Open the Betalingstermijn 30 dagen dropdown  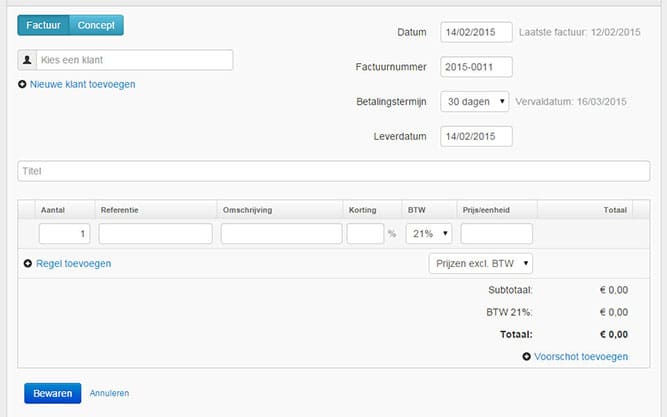pos(475,102)
